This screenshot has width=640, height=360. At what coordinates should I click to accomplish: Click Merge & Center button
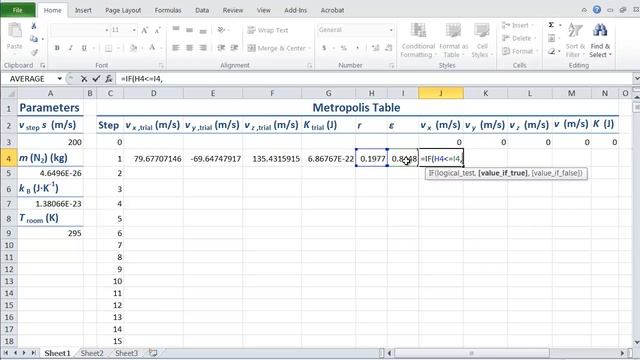tap(279, 48)
